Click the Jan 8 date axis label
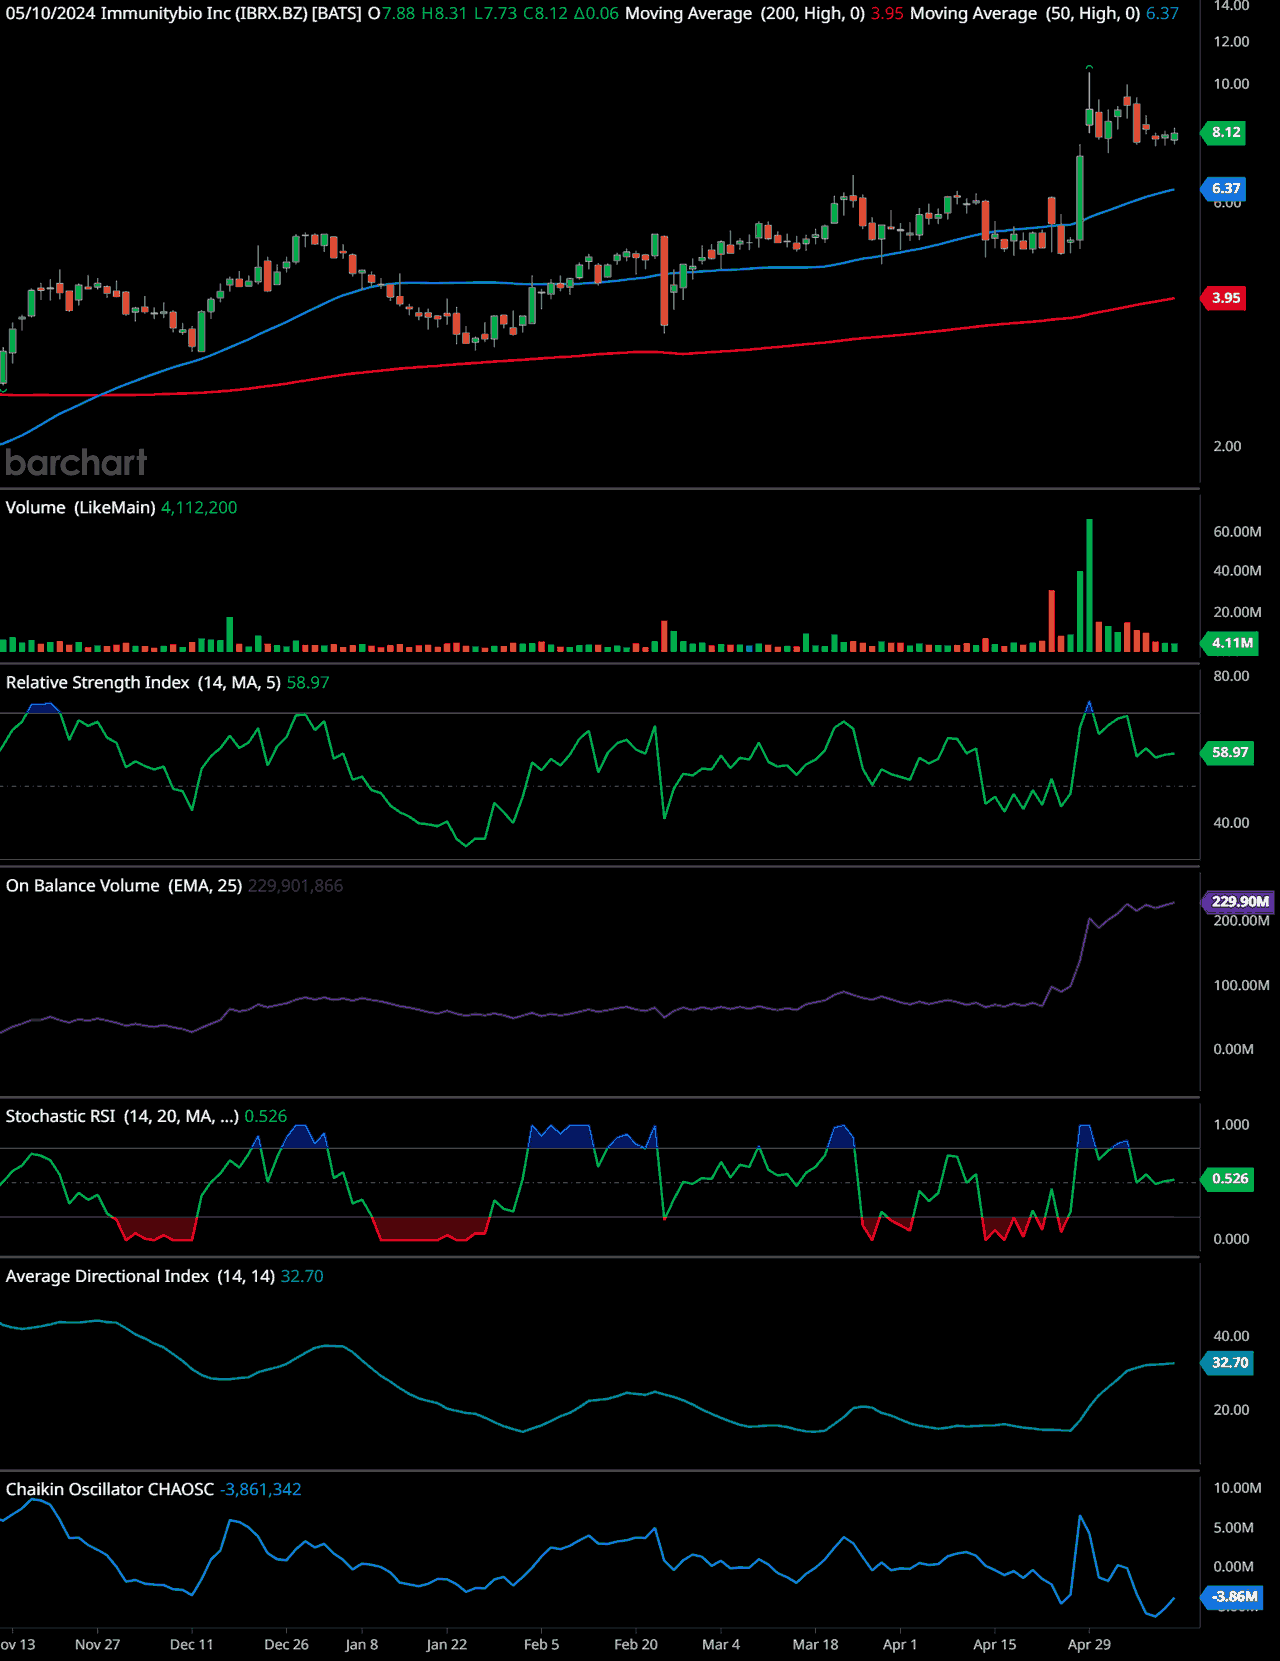The width and height of the screenshot is (1280, 1661). [x=362, y=1644]
